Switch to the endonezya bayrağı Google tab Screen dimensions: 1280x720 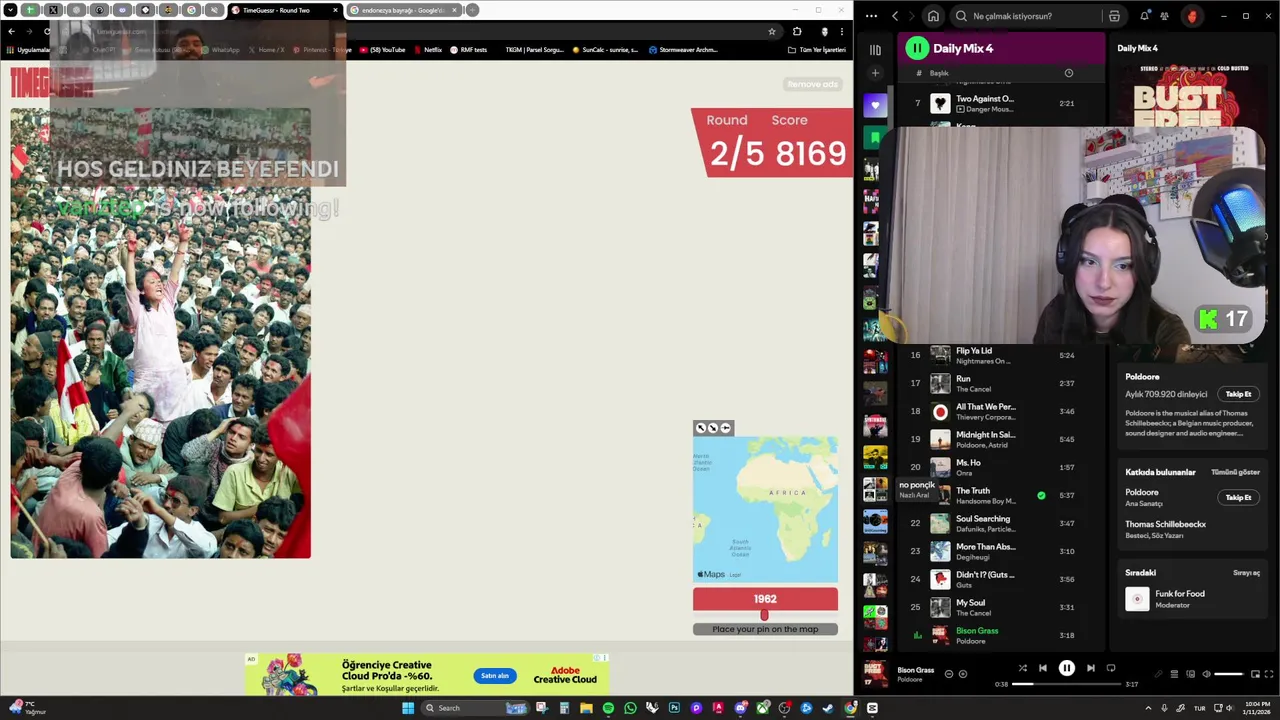pos(402,10)
